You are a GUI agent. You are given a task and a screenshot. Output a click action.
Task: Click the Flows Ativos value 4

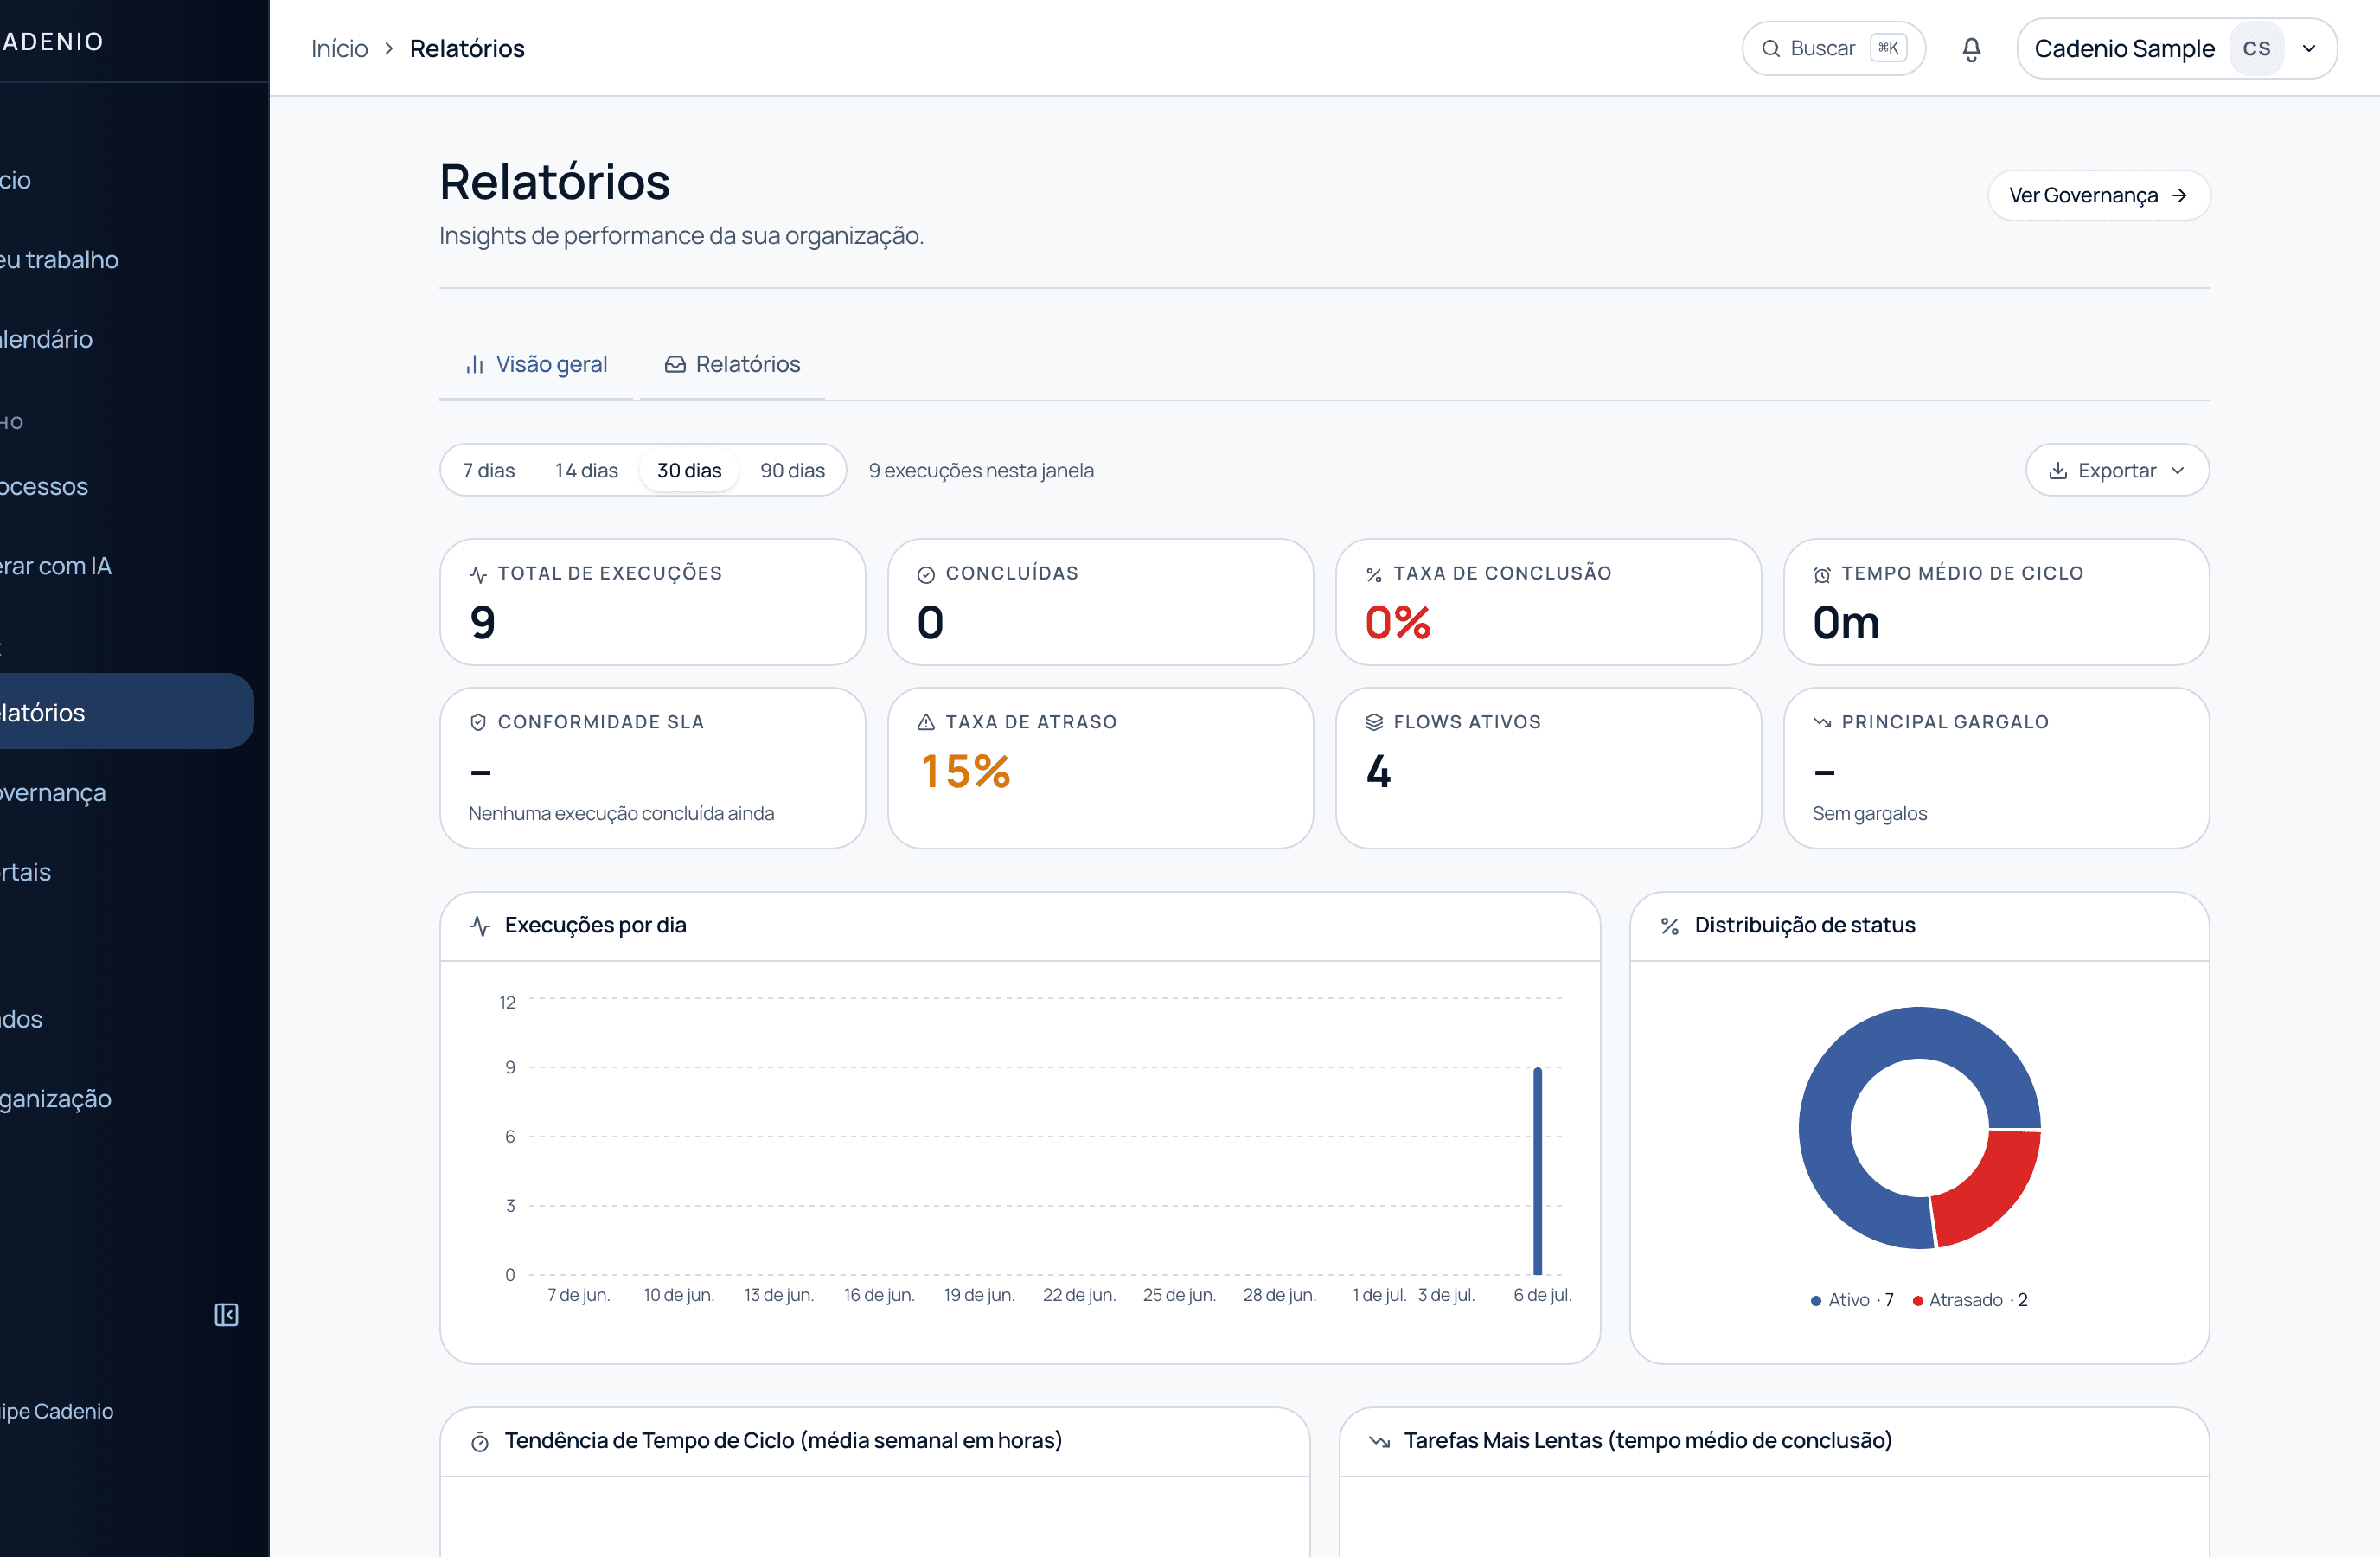click(1378, 772)
